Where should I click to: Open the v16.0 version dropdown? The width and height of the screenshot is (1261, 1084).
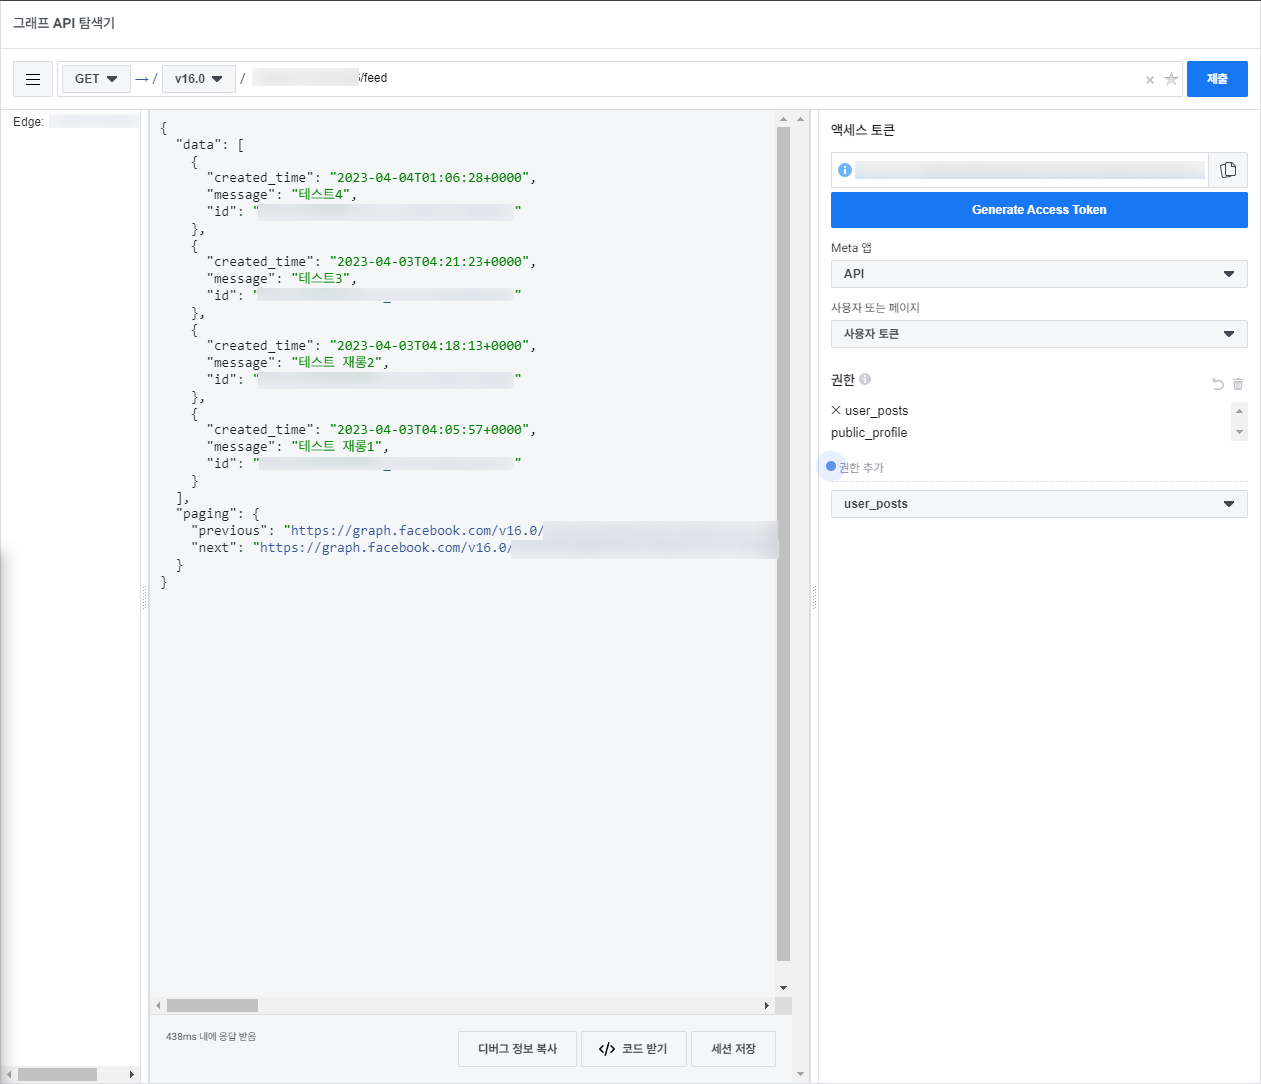point(199,79)
